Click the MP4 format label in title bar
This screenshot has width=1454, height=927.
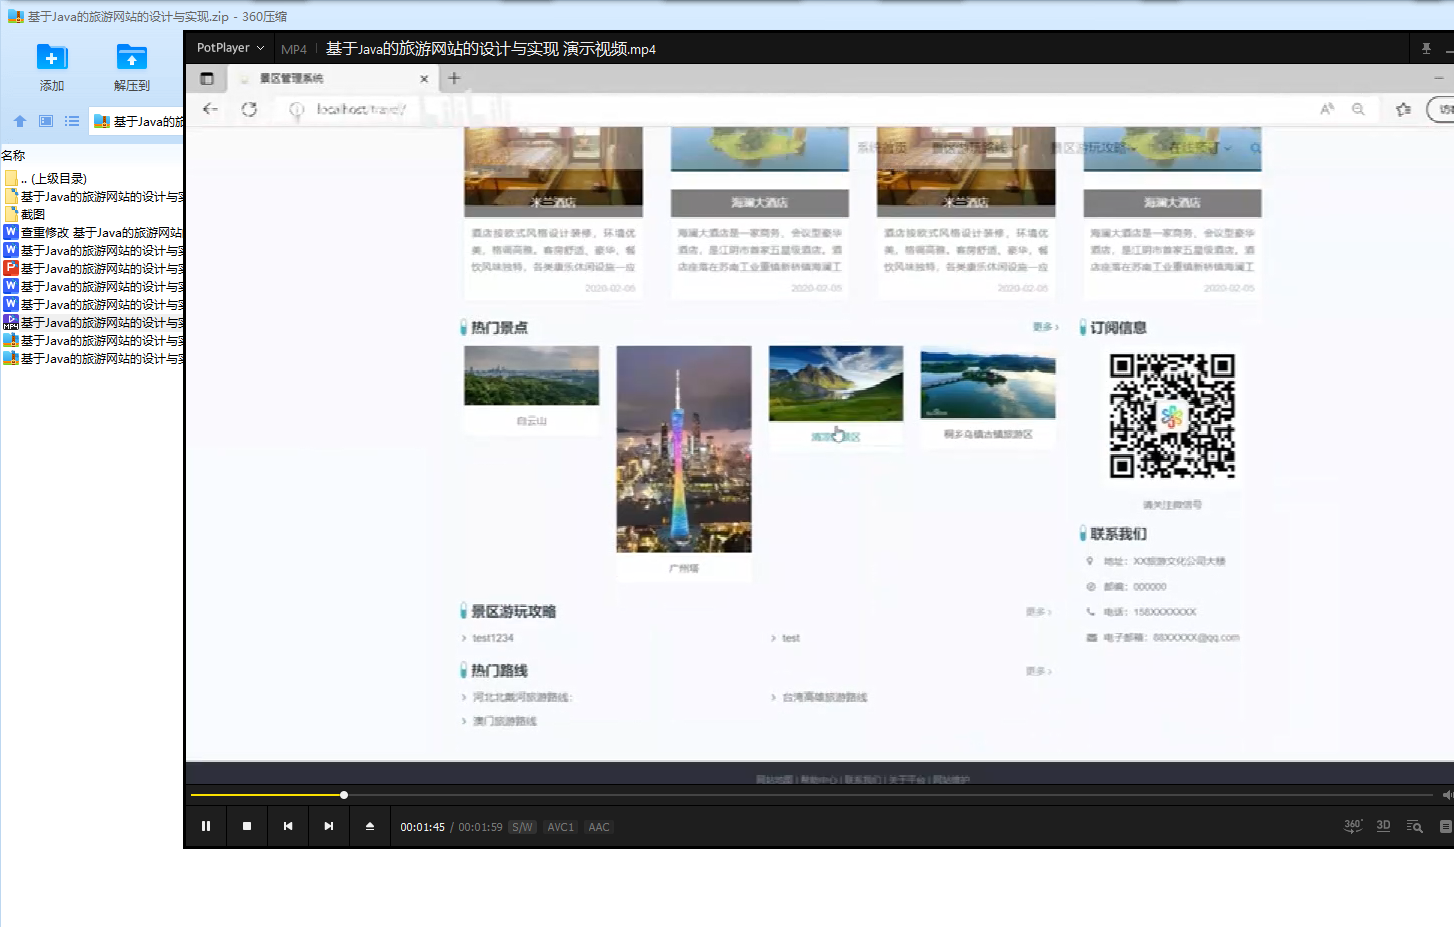[x=294, y=49]
